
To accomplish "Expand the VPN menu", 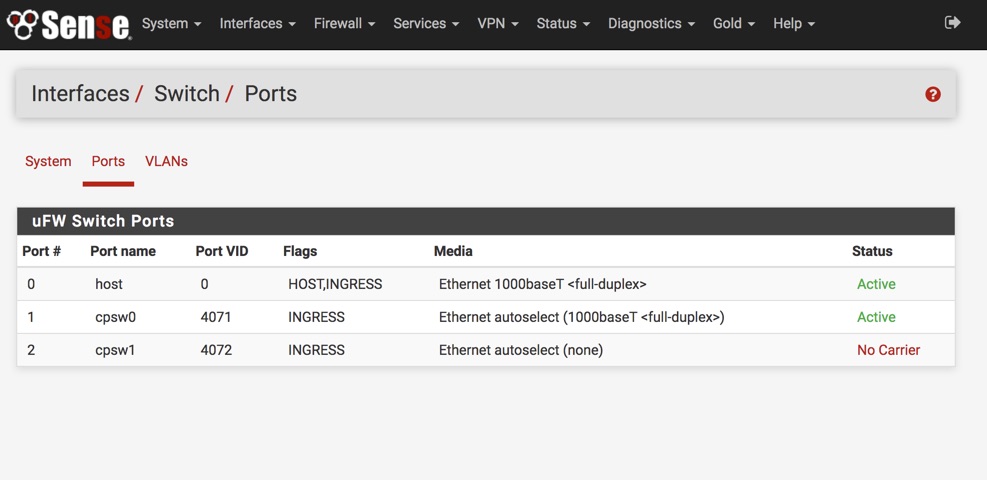I will [497, 24].
